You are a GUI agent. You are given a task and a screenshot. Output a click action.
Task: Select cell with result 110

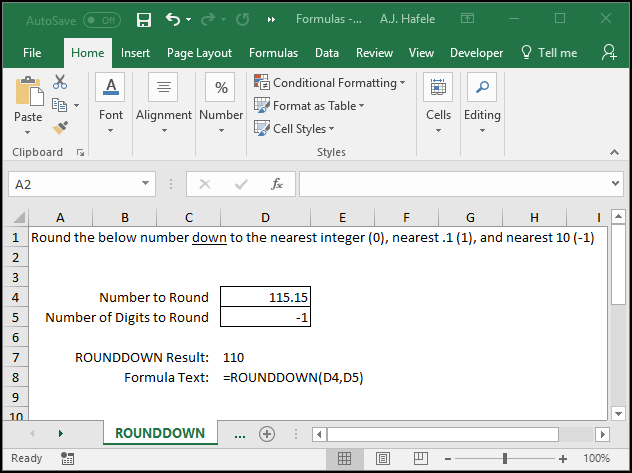click(265, 357)
